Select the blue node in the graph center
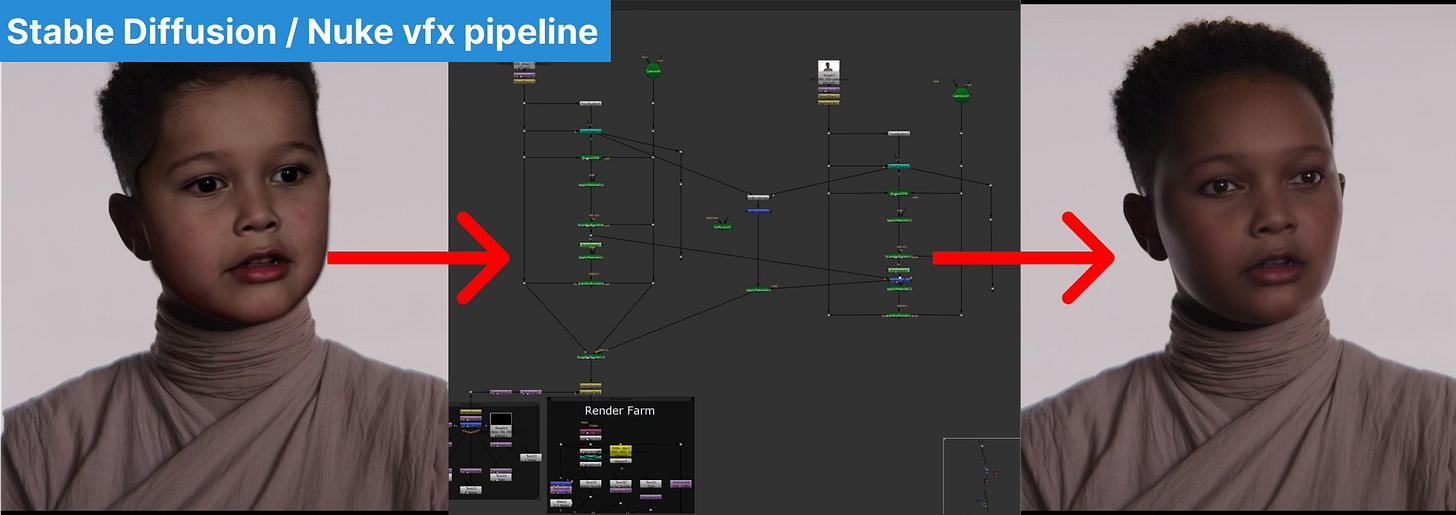Screen dimensions: 1456x515 pyautogui.click(x=758, y=210)
